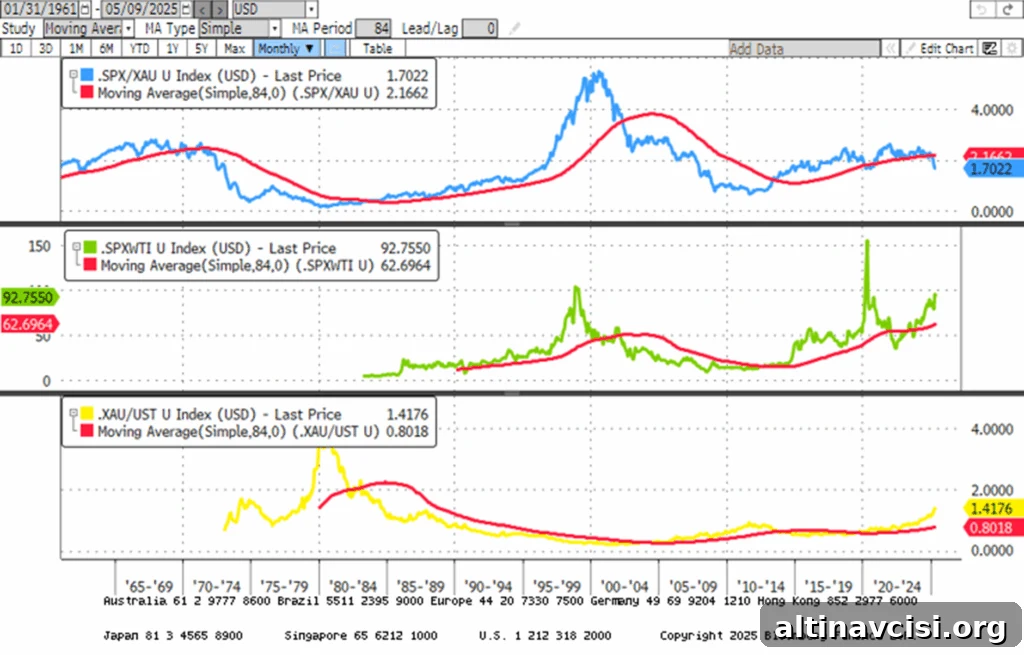The image size is (1024, 655).
Task: Click red swatch for .XAU/UST moving average
Action: click(87, 431)
